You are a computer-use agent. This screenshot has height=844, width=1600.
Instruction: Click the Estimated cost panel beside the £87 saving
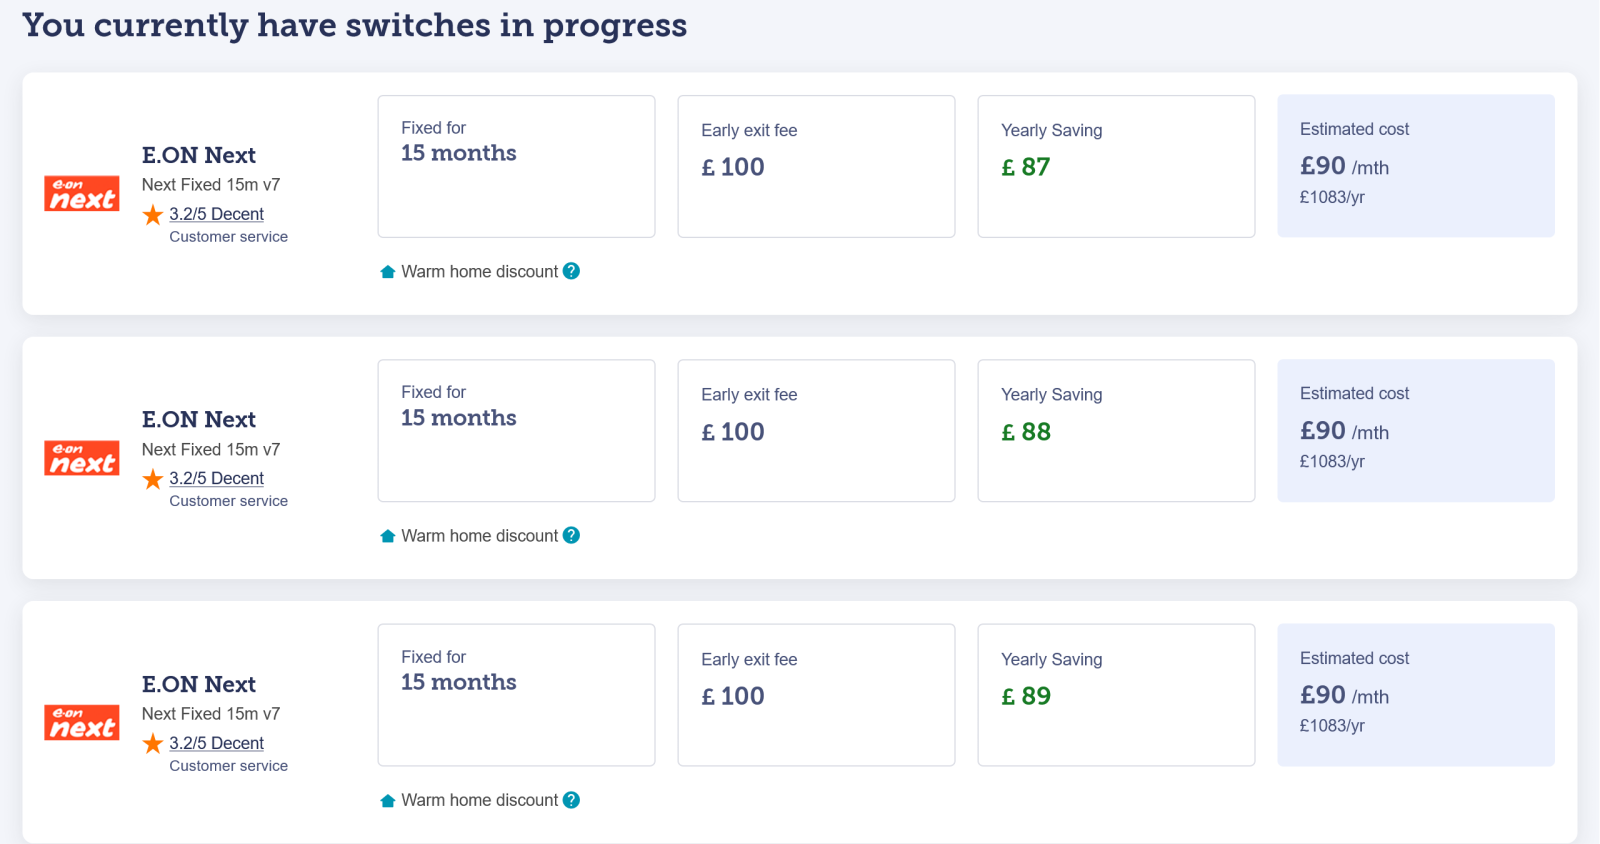coord(1416,166)
